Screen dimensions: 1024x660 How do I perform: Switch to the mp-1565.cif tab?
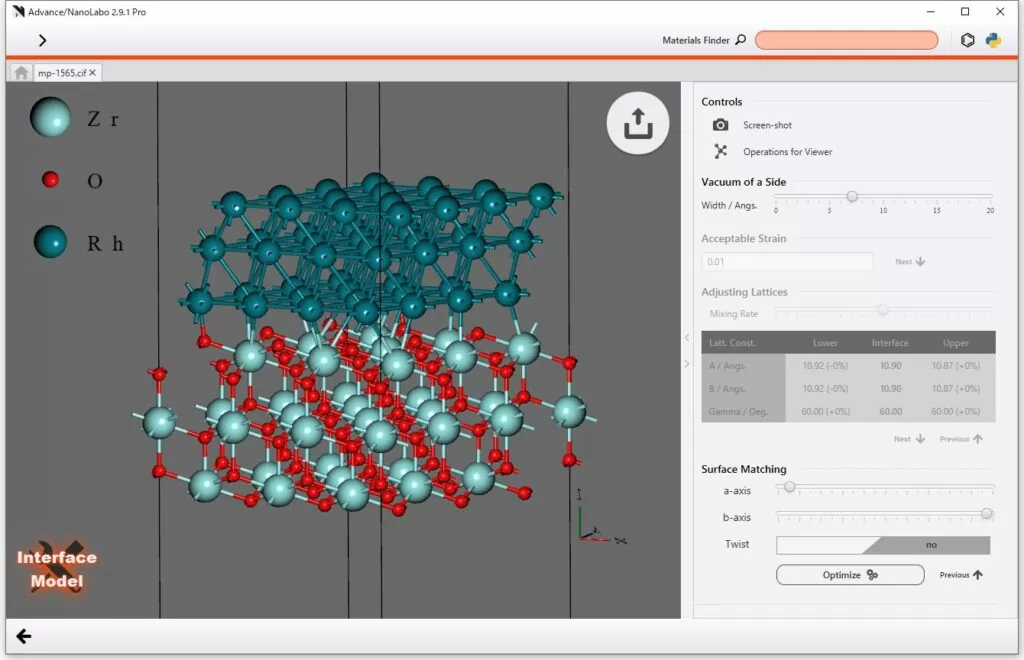point(61,73)
